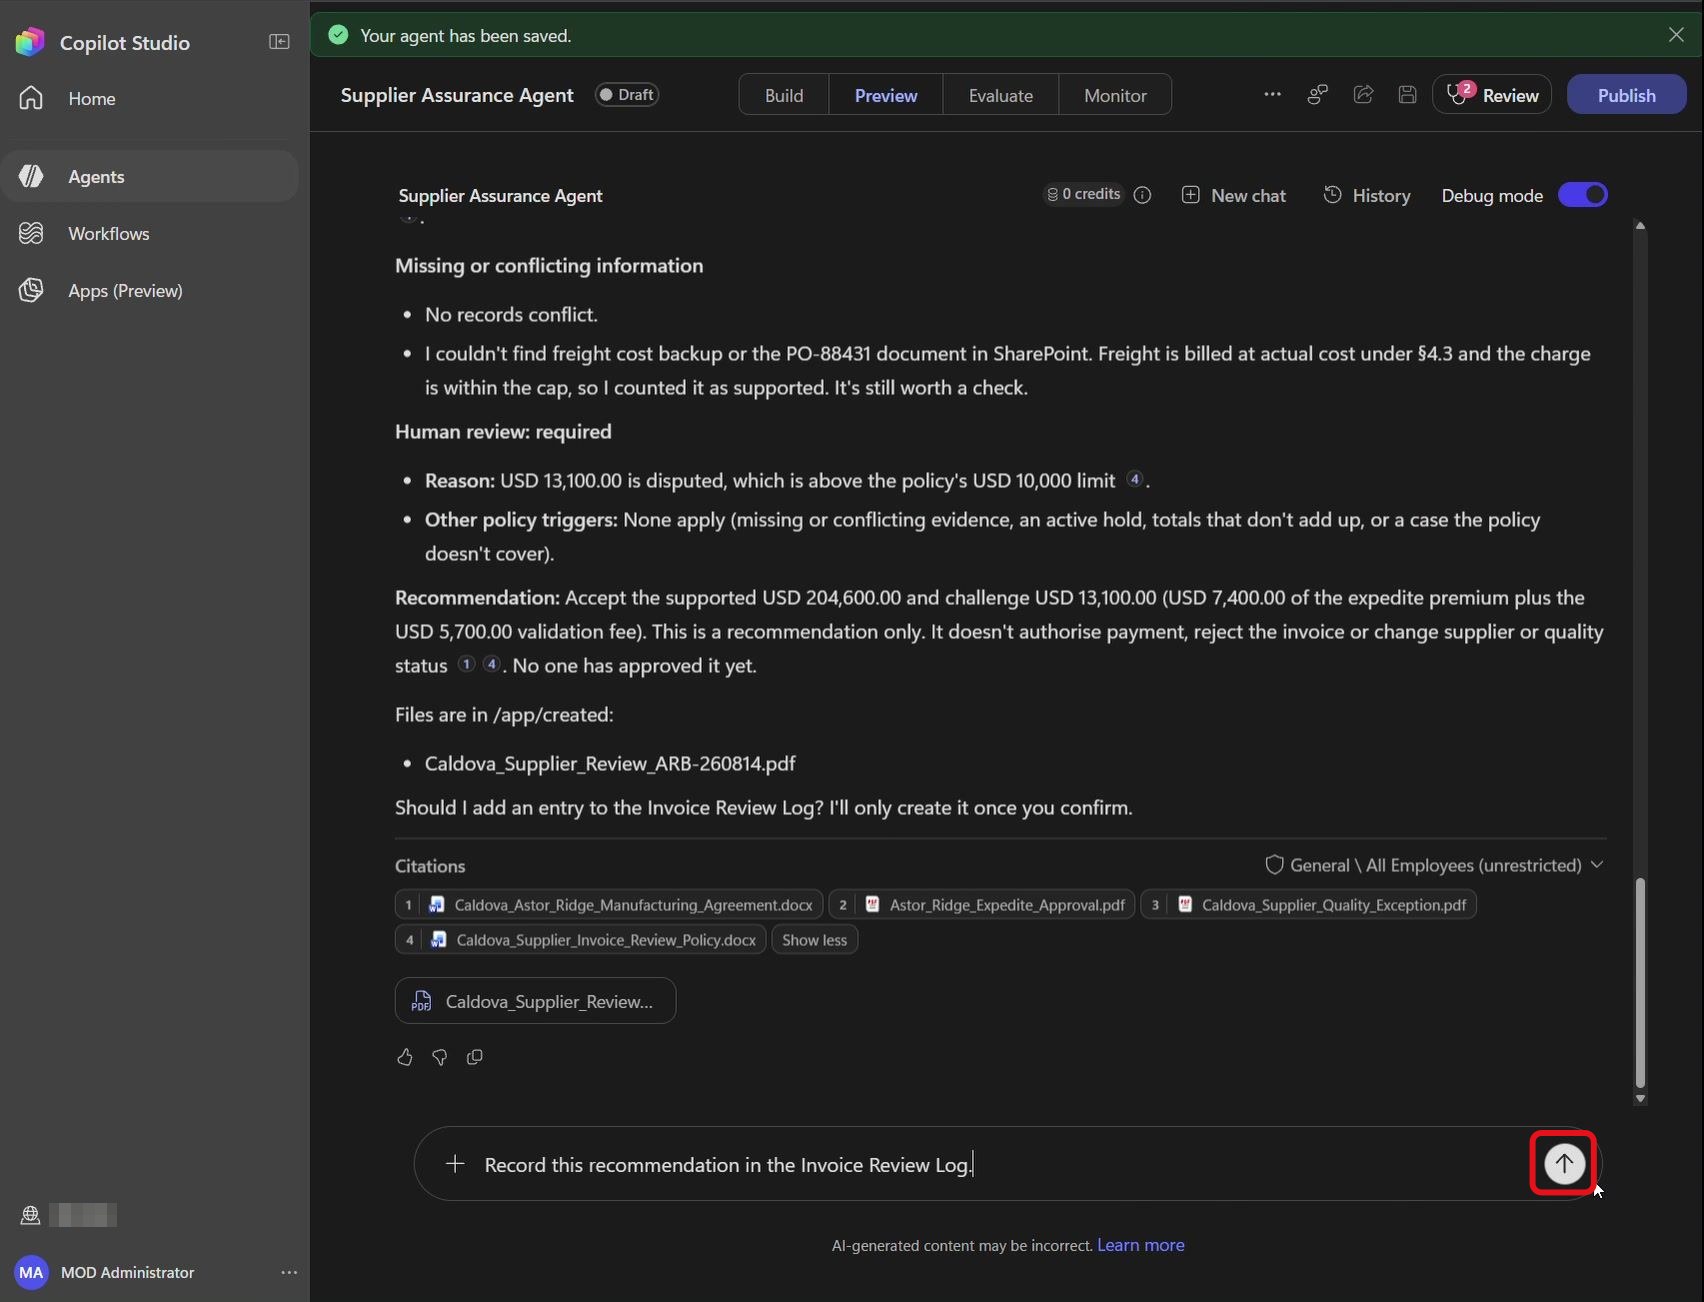Collapse citations with Show less
The height and width of the screenshot is (1302, 1704).
814,940
